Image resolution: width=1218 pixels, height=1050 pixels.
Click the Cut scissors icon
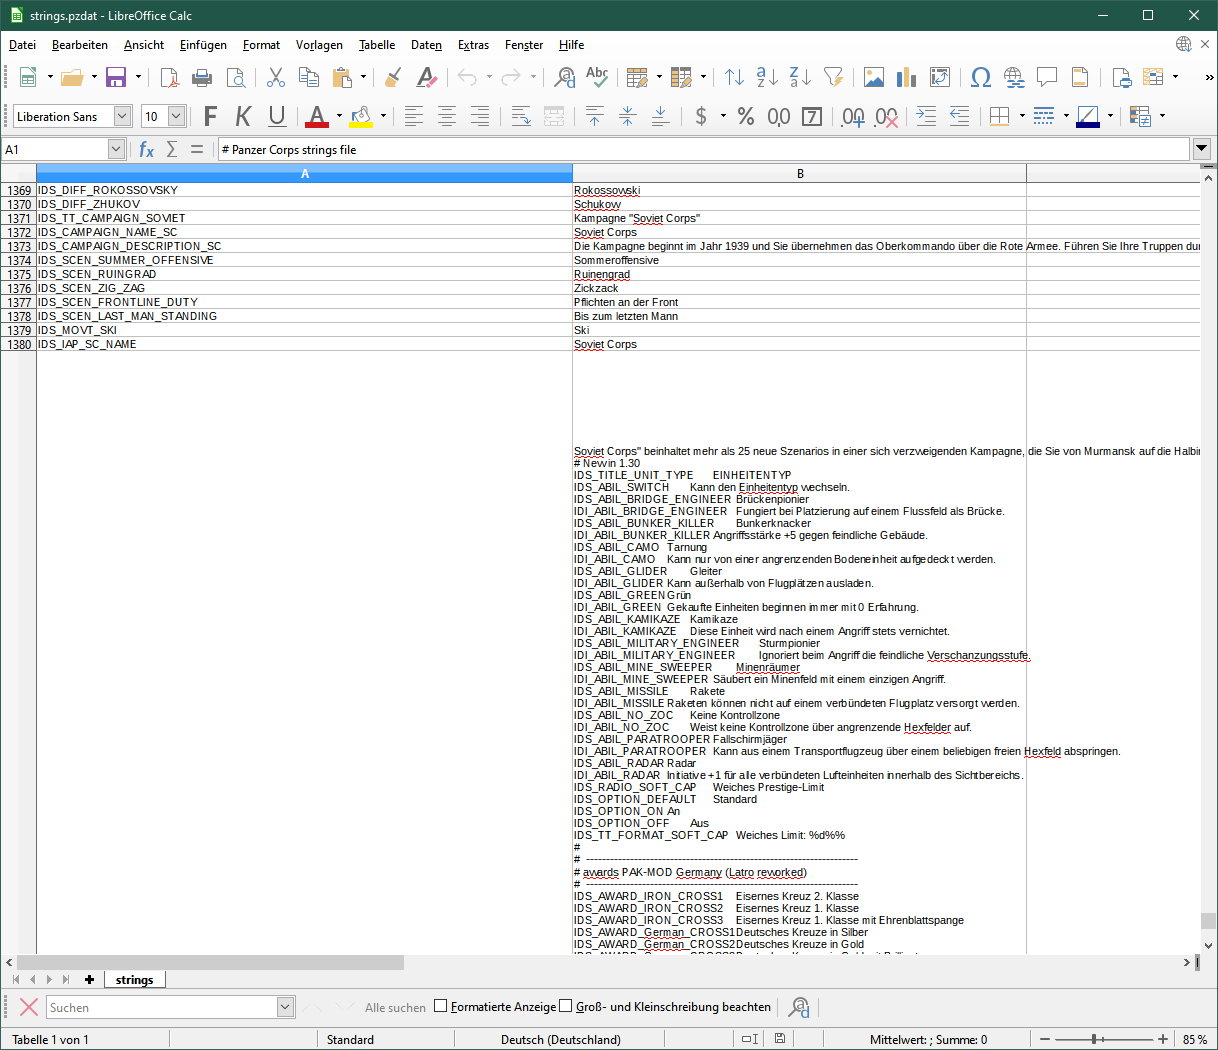(276, 77)
